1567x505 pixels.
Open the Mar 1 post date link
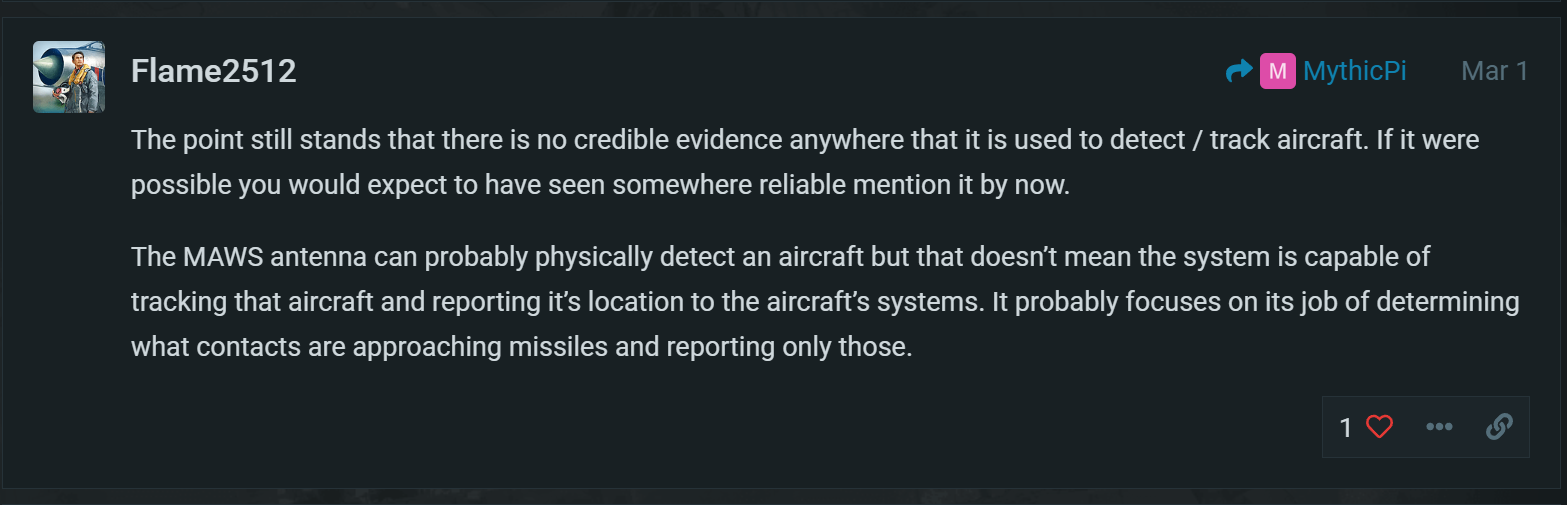click(x=1494, y=71)
